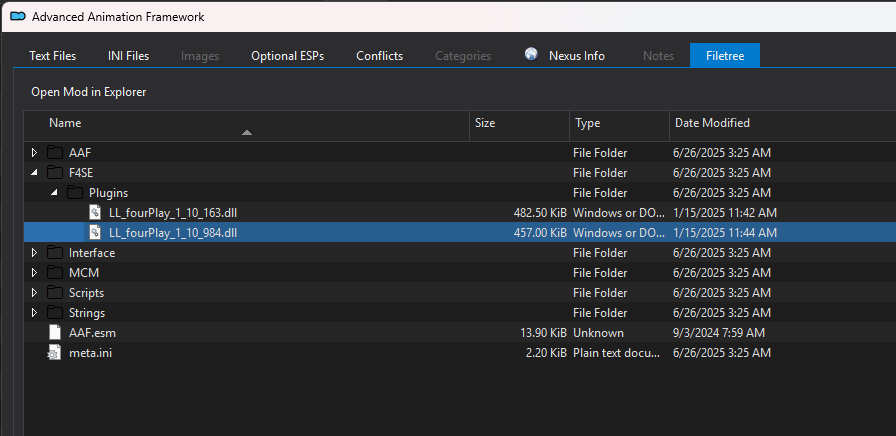The image size is (896, 436).
Task: Click the Unknown type cell
Action: point(598,333)
